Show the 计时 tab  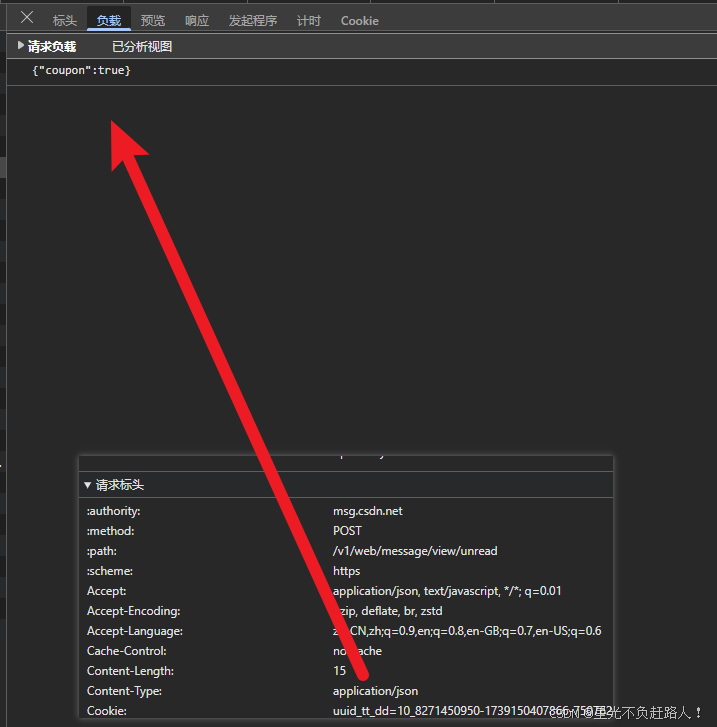[x=309, y=20]
